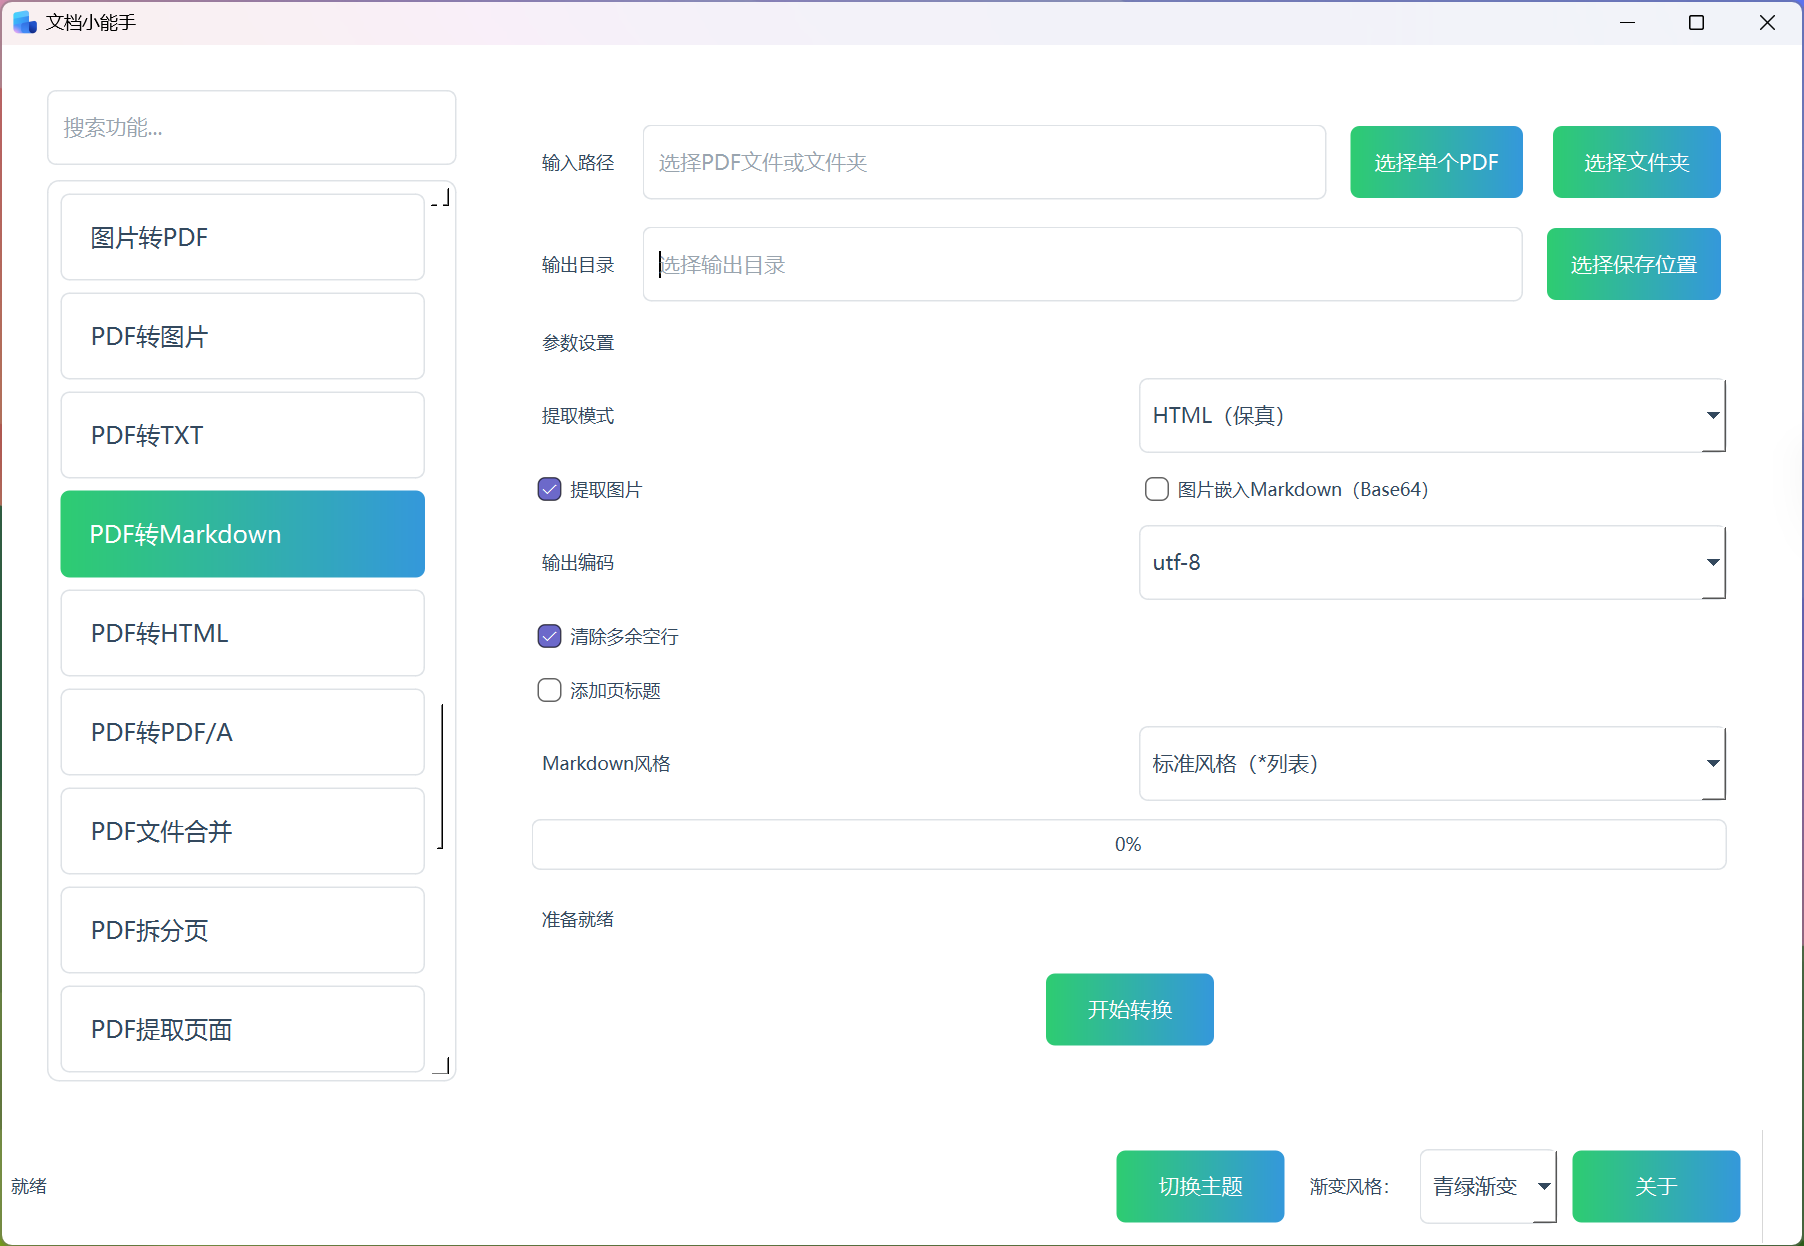Enable 图片嵌入Markdown (Base64) option
Screen dimensions: 1804x1246
click(x=1157, y=489)
